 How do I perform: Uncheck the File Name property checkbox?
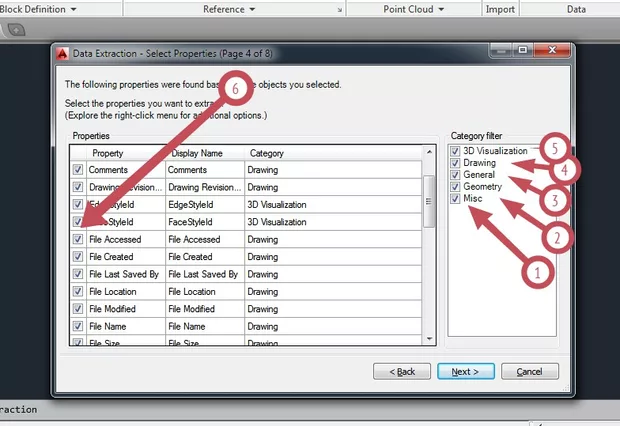(x=78, y=326)
